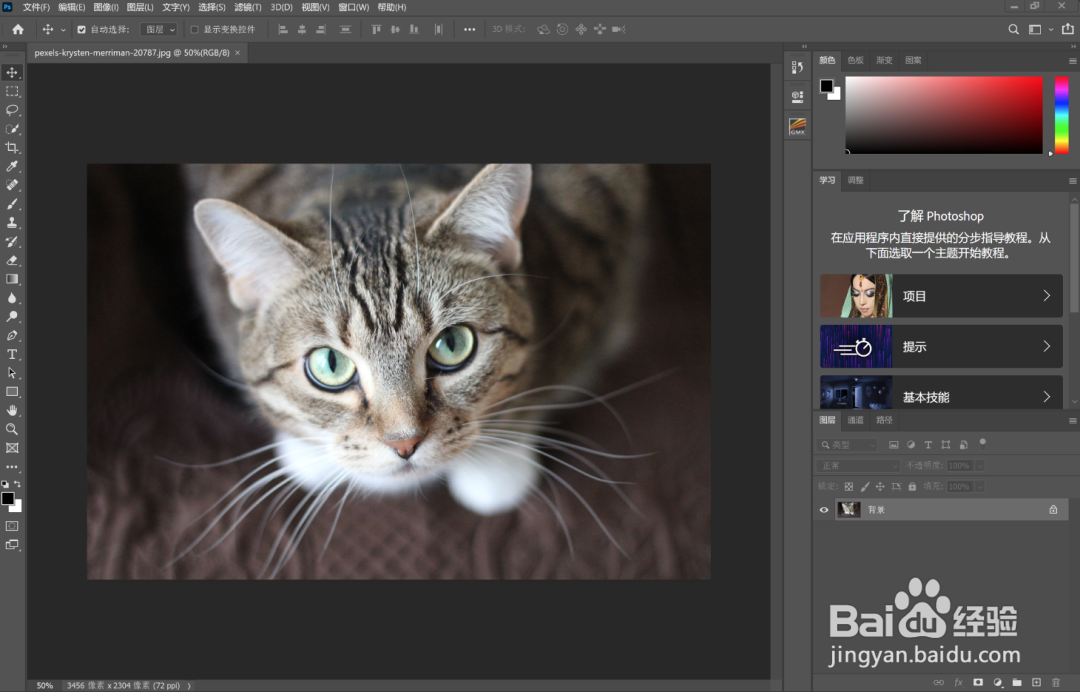Enable the 显示变换控件 checkbox
Image resolution: width=1080 pixels, height=692 pixels.
point(194,30)
